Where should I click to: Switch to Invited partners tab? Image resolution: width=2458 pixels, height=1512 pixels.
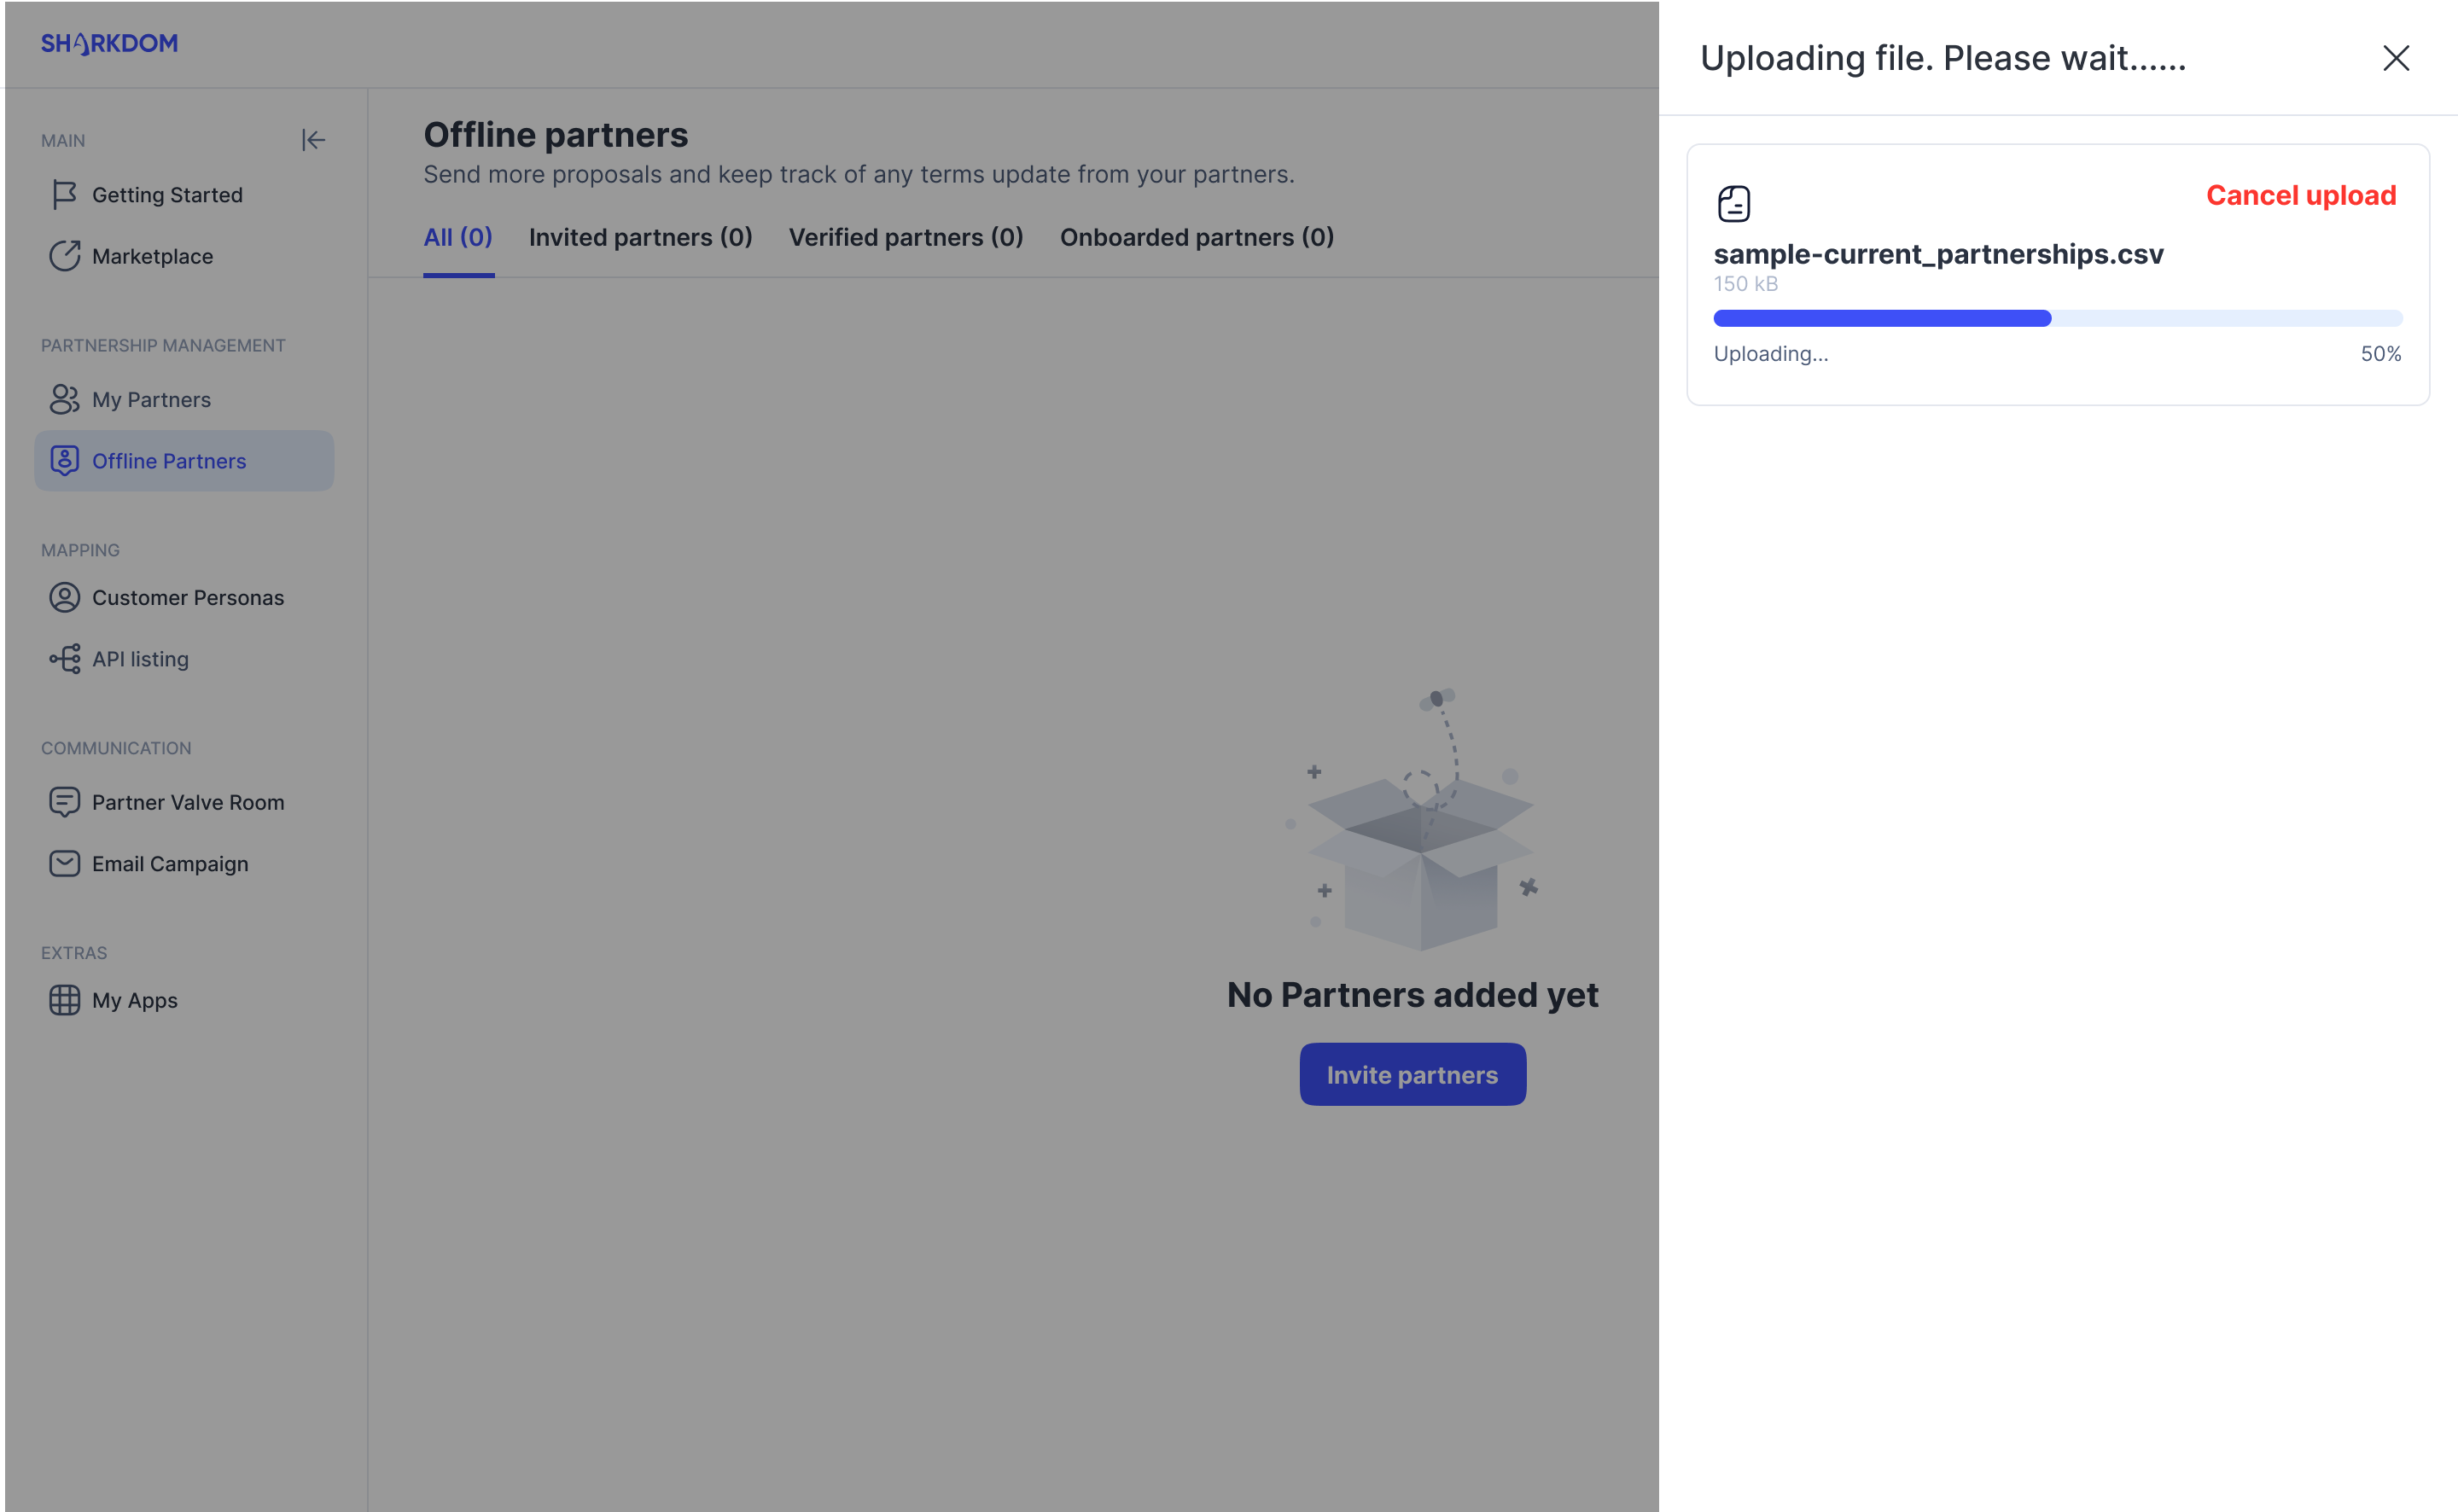click(x=640, y=238)
